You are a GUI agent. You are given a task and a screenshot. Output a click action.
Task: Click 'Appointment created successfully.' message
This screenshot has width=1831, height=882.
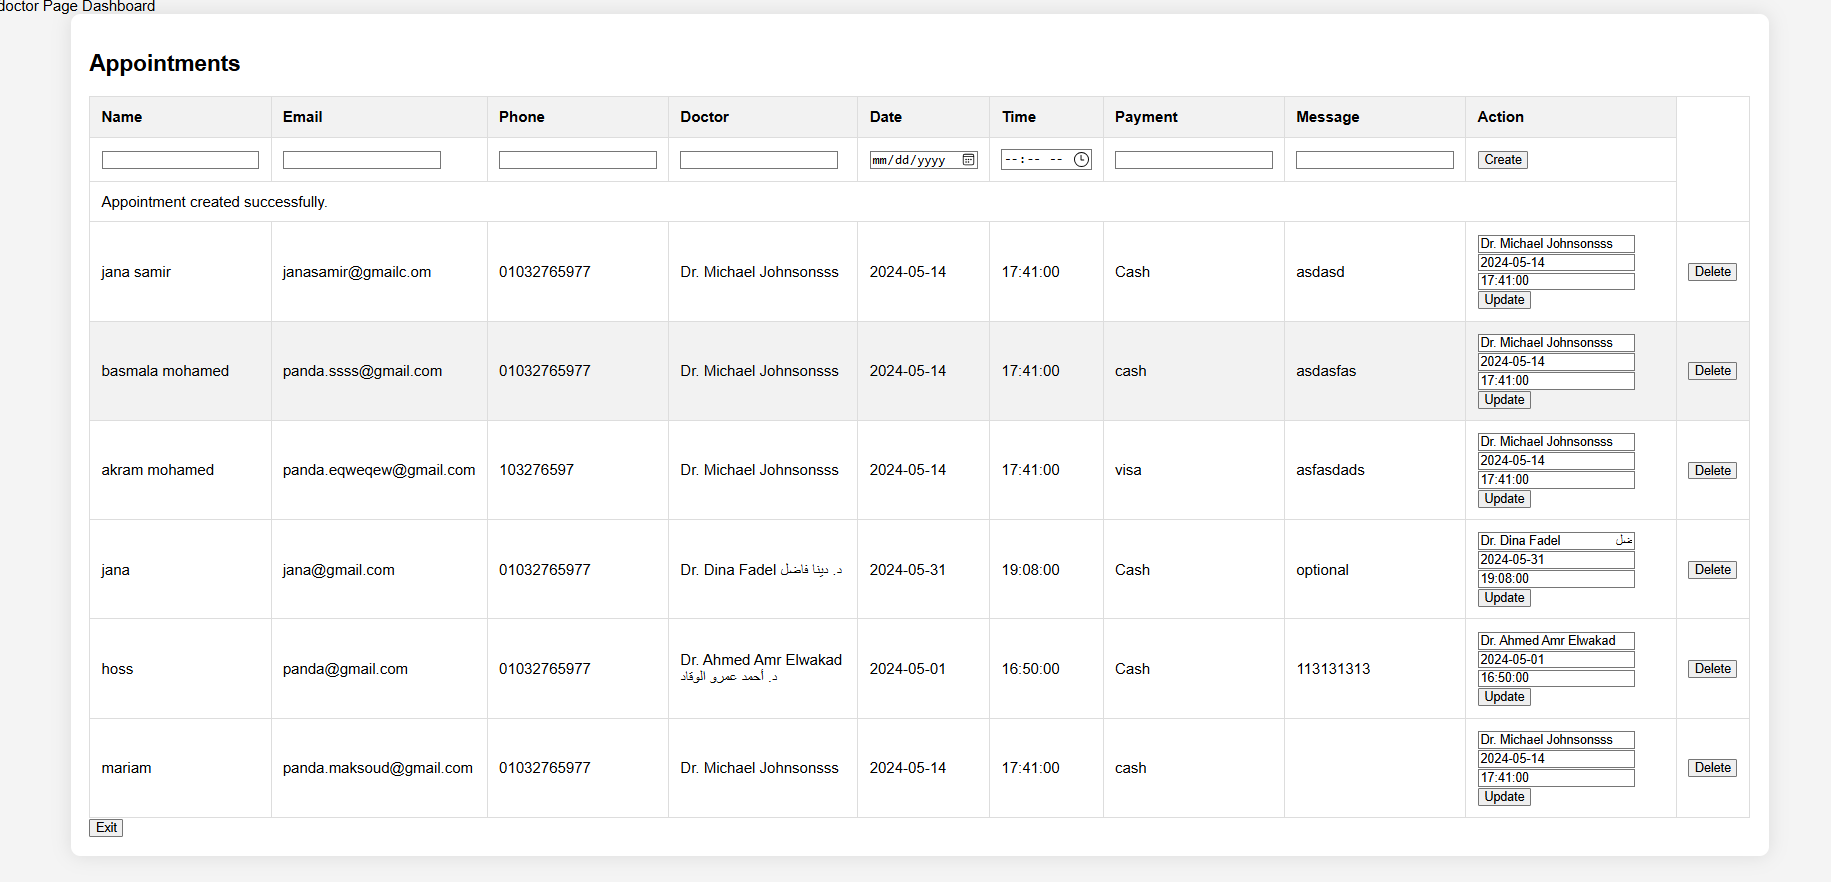pyautogui.click(x=214, y=202)
